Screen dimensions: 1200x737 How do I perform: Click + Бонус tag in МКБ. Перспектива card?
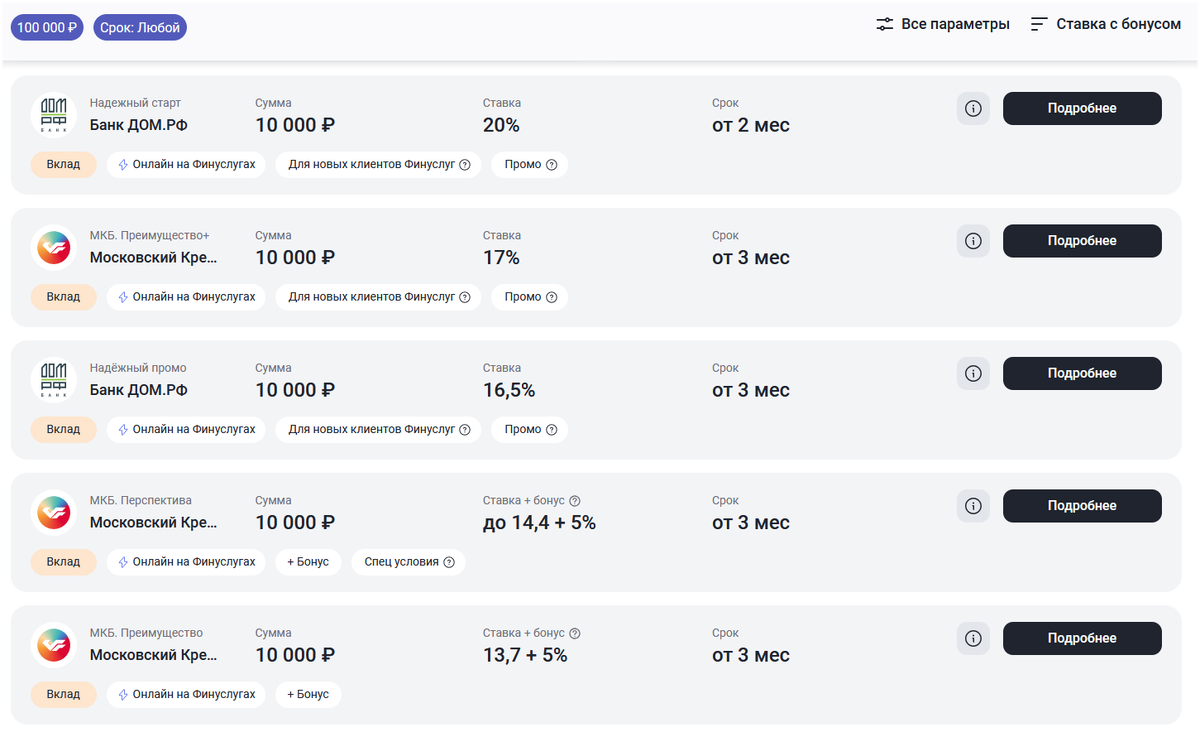point(309,562)
